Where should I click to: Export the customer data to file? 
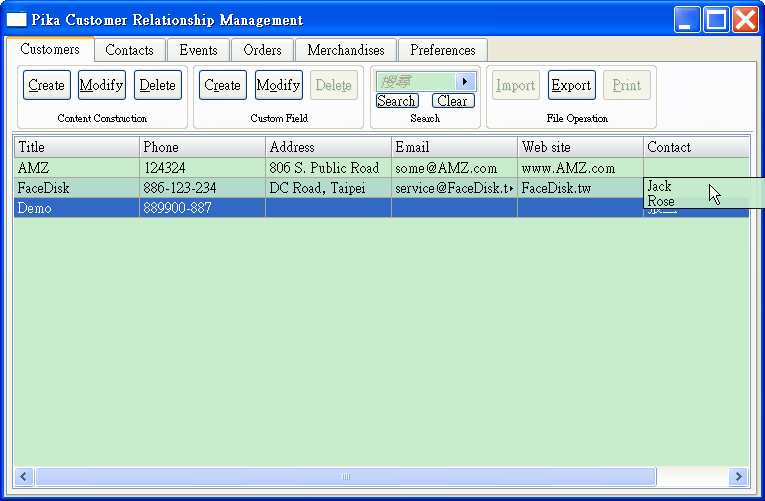(x=571, y=86)
